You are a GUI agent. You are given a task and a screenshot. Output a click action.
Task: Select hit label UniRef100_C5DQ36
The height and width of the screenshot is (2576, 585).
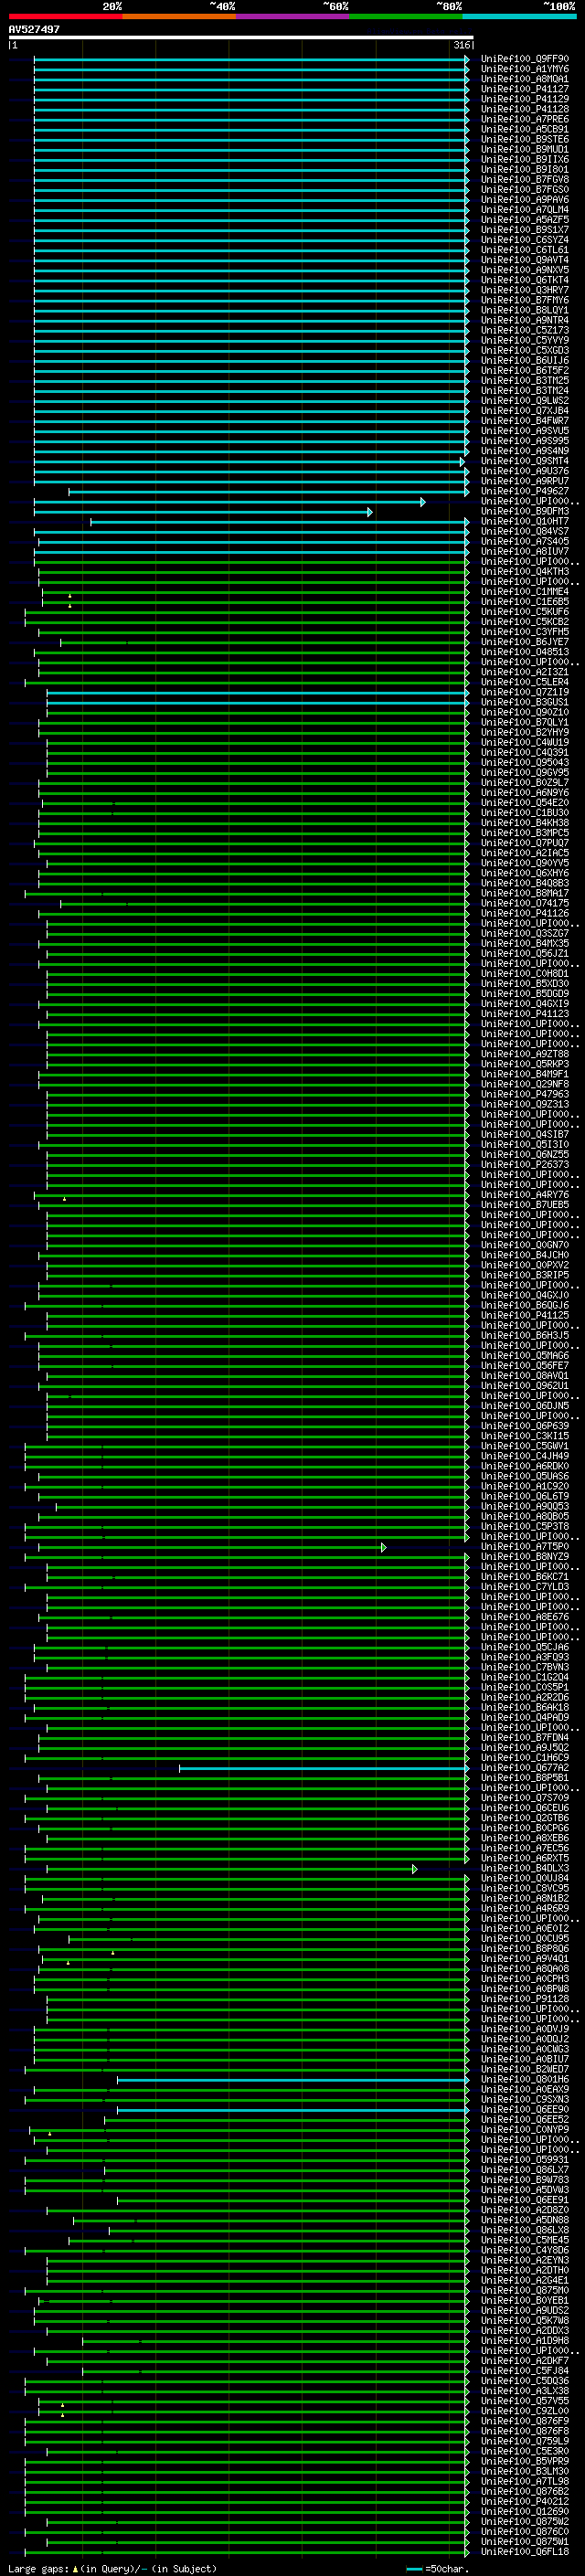524,2381
